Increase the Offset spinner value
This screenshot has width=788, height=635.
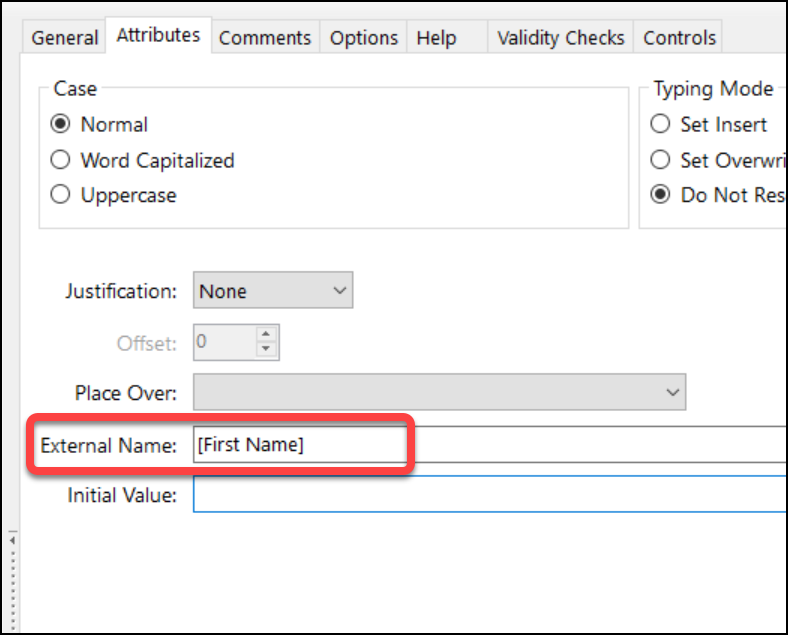[266, 334]
